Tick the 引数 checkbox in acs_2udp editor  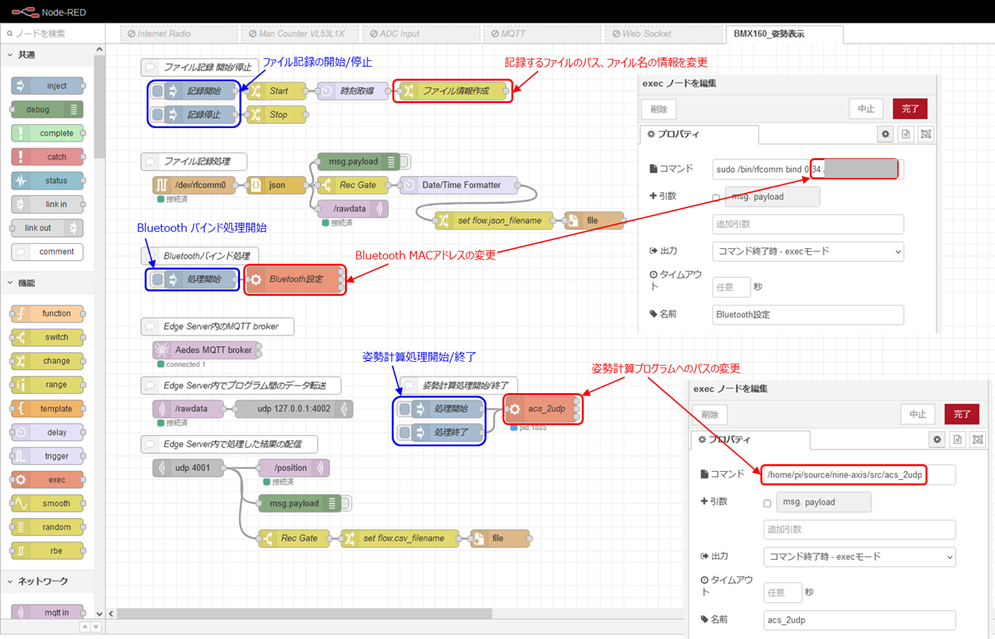tap(767, 503)
